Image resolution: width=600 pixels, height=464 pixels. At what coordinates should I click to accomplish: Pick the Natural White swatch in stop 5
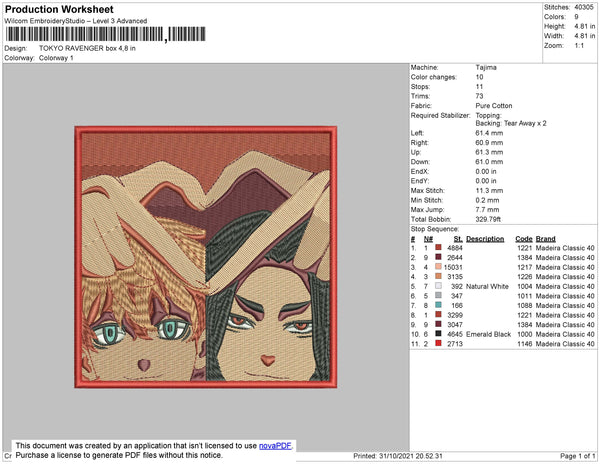pyautogui.click(x=439, y=286)
